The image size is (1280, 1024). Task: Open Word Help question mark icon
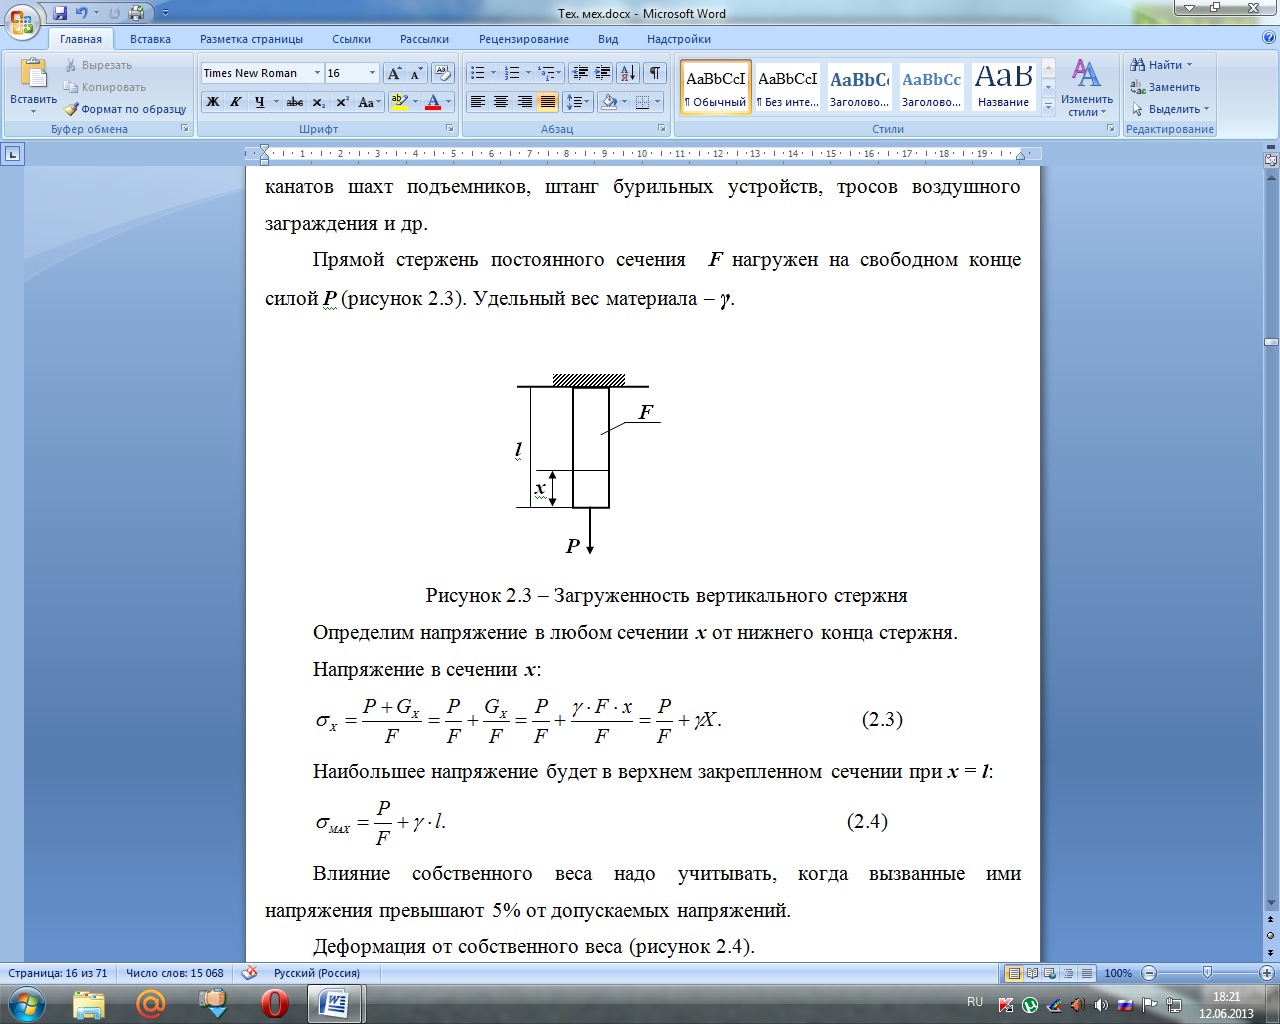click(x=1269, y=39)
